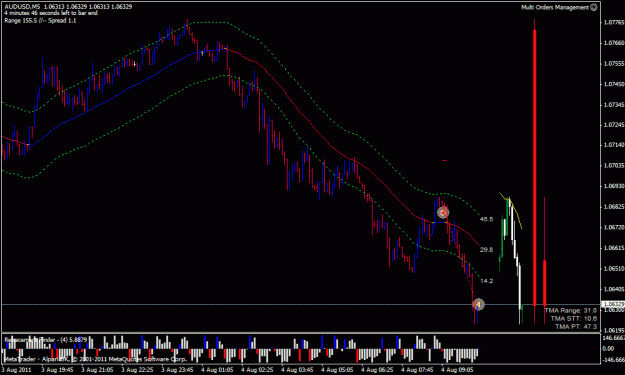
Task: Select the small red dash marker above 1.07035
Action: tap(445, 161)
